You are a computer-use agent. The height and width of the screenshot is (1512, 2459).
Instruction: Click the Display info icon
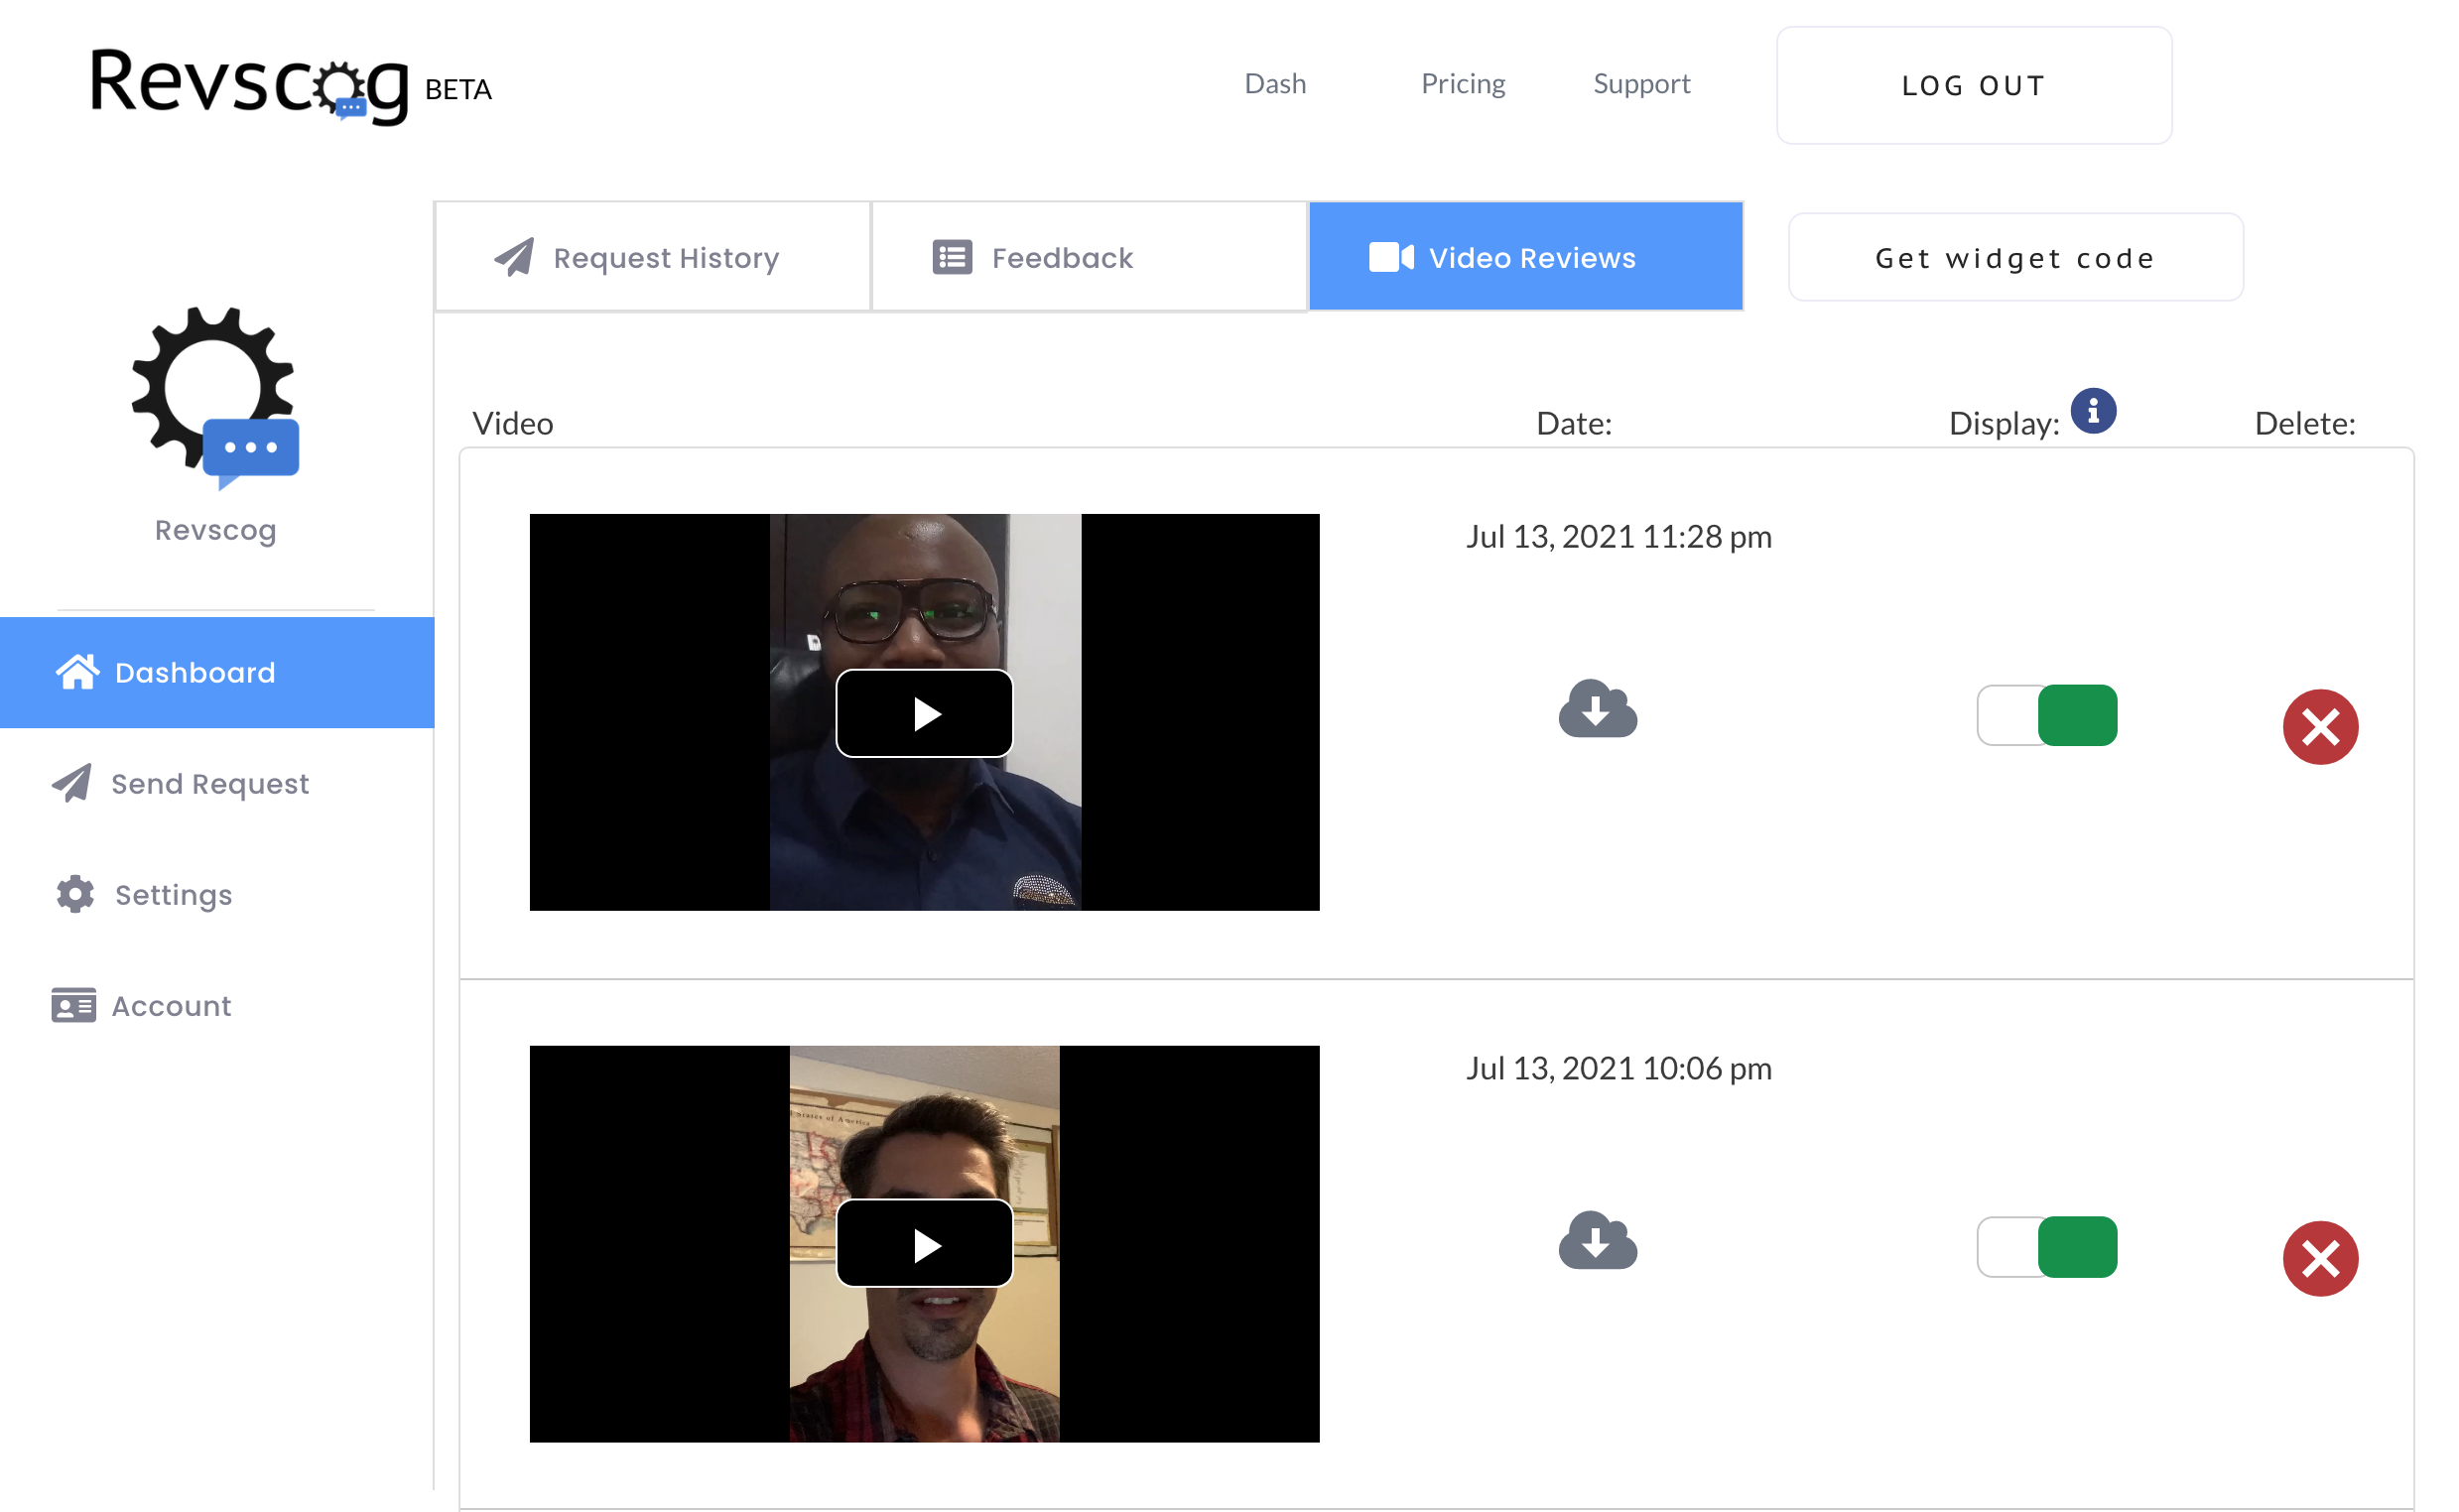(x=2092, y=411)
